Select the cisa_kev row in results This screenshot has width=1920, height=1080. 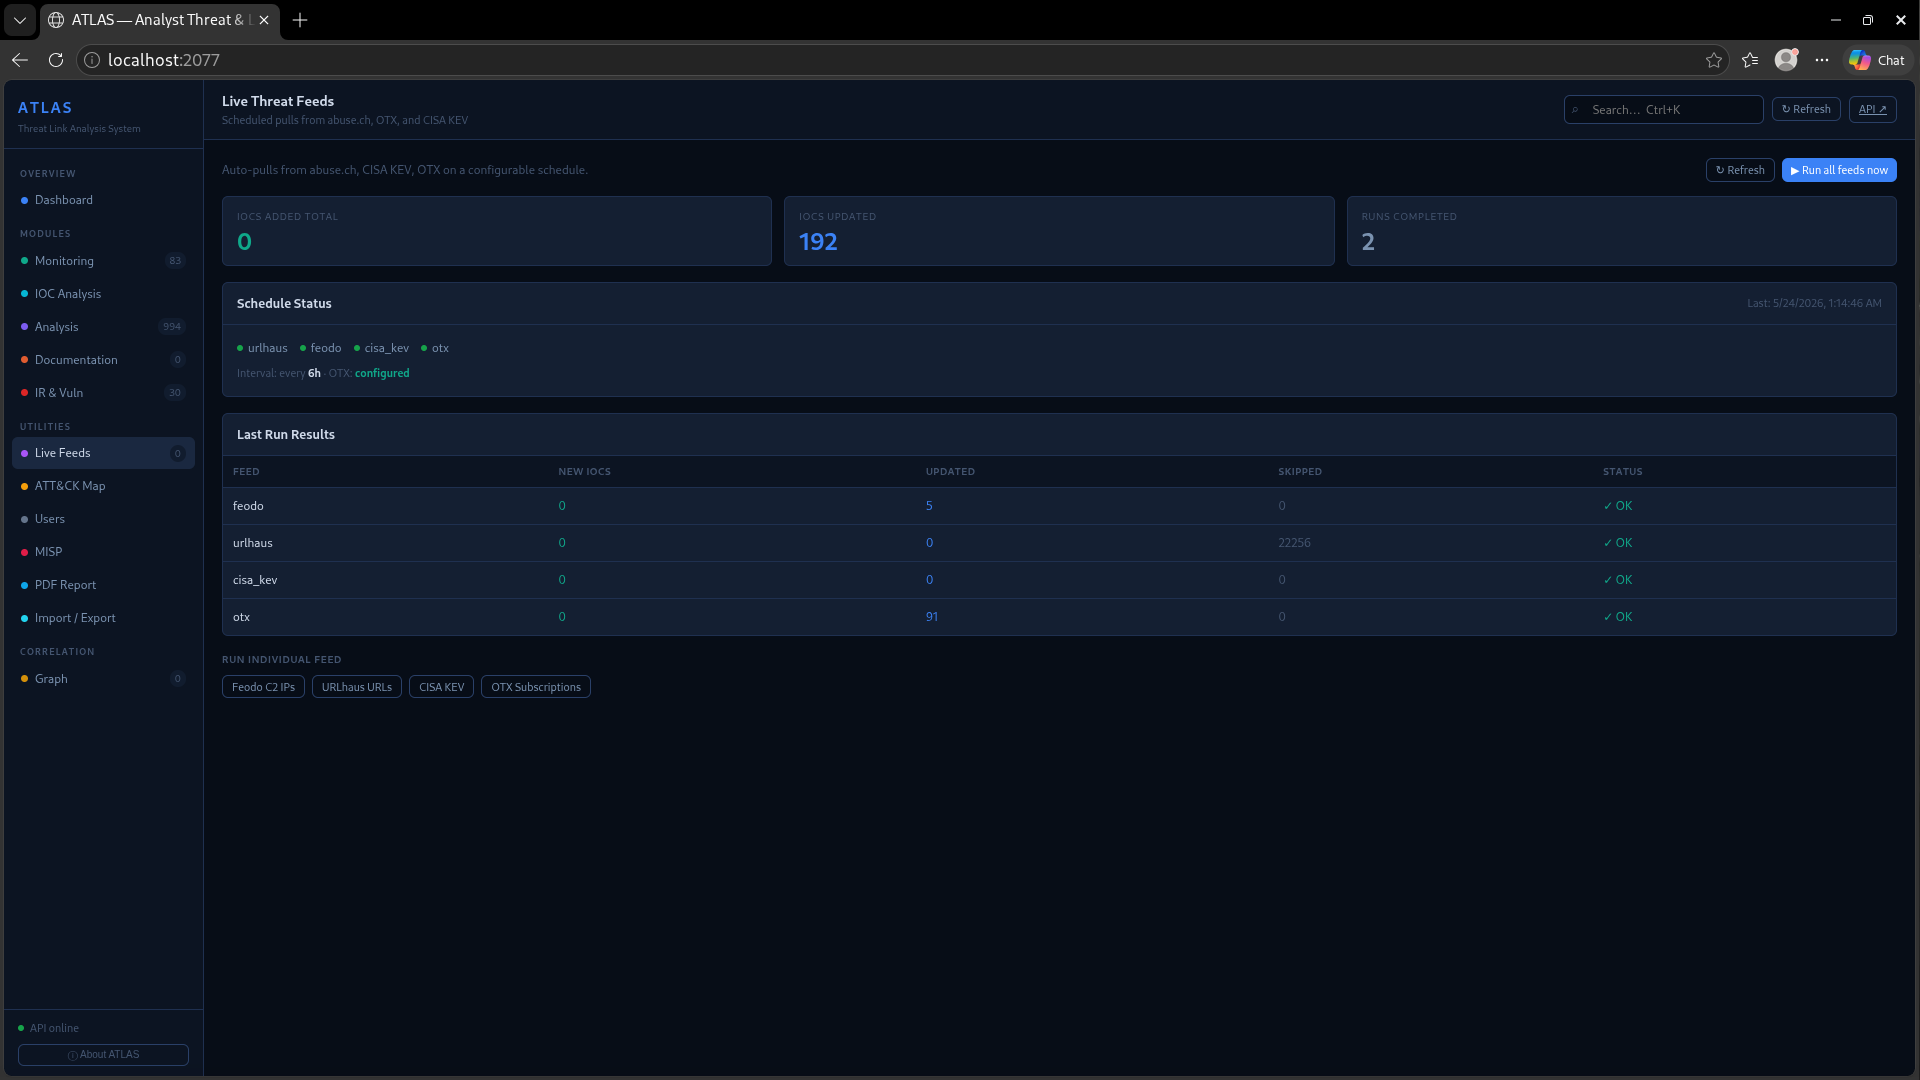coord(1059,580)
